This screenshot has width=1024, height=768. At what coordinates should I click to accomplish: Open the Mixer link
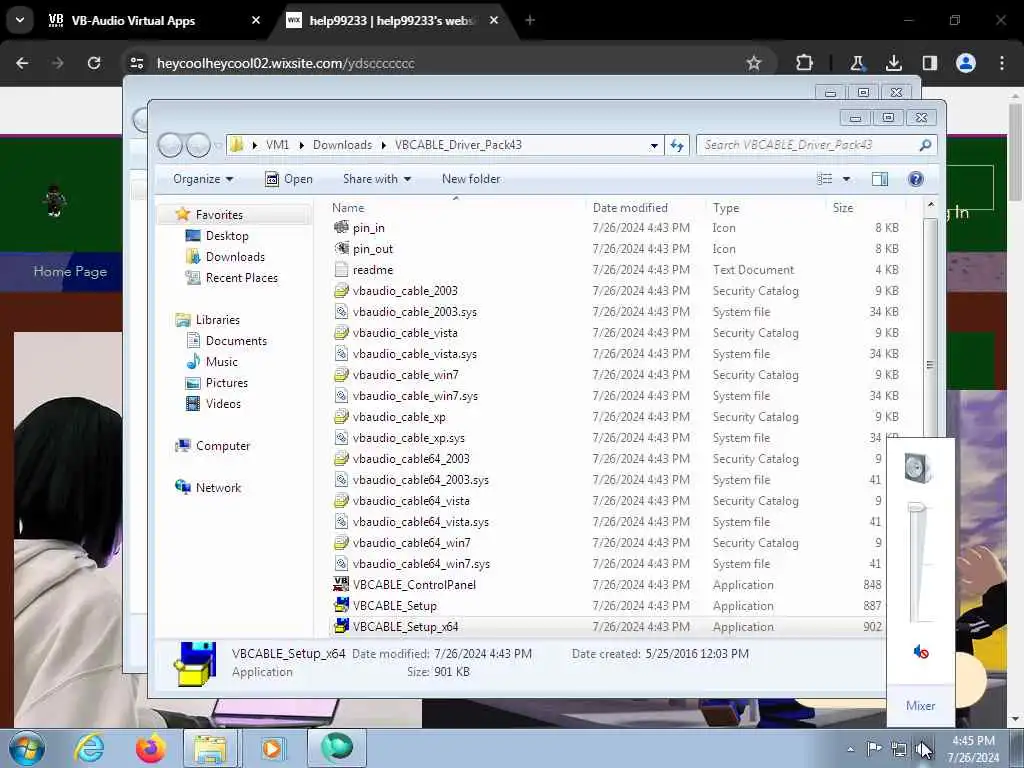pyautogui.click(x=920, y=705)
